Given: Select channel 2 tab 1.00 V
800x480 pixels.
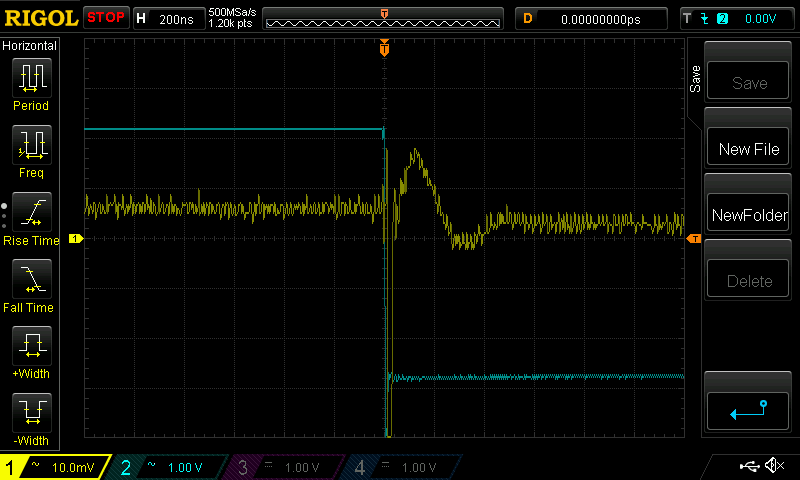Looking at the screenshot, I should pos(168,467).
